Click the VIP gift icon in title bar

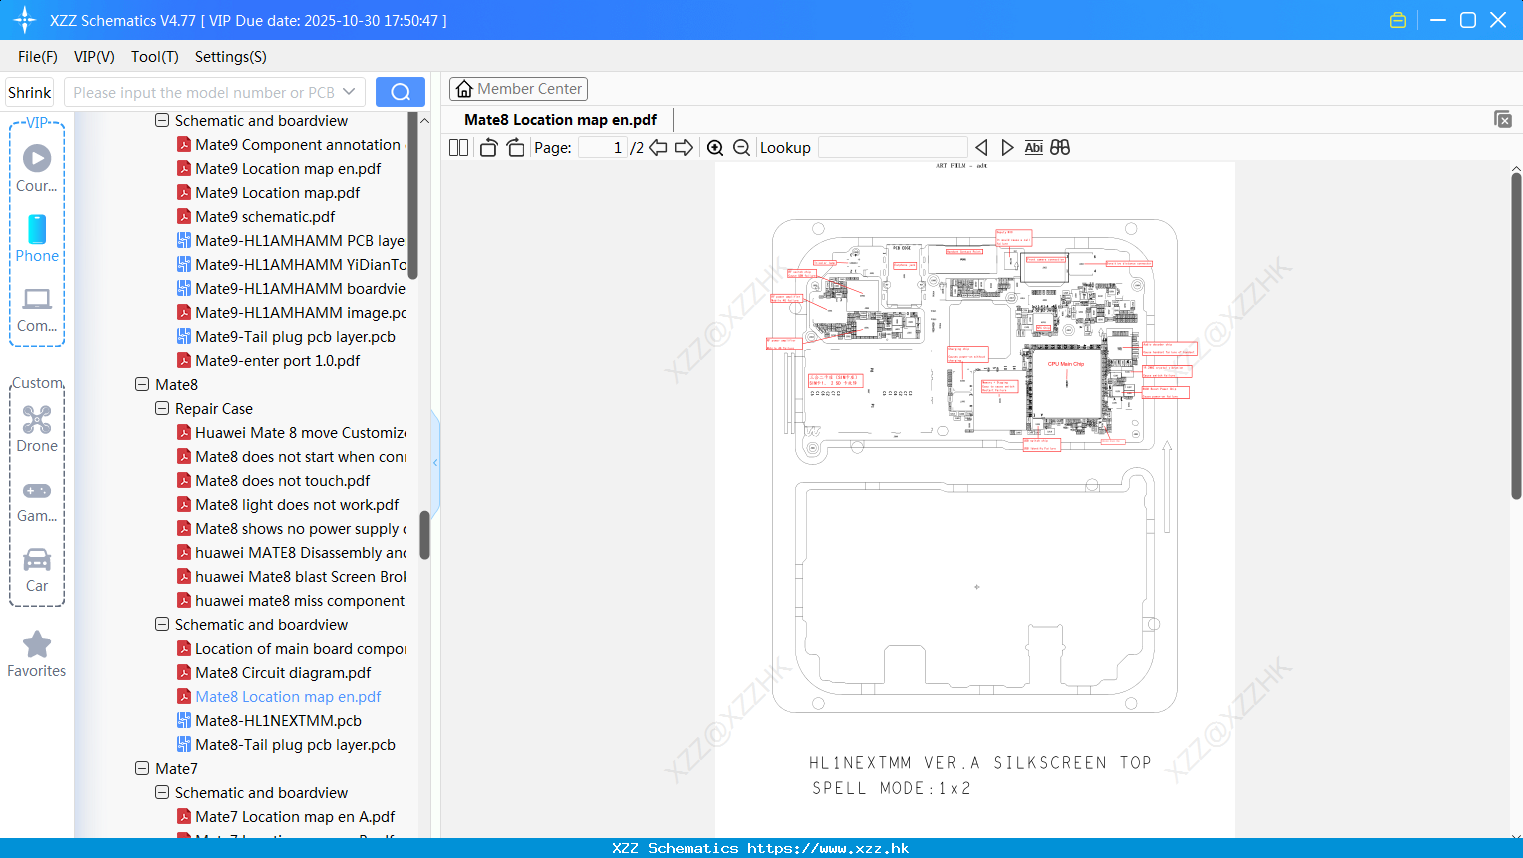[x=1398, y=20]
